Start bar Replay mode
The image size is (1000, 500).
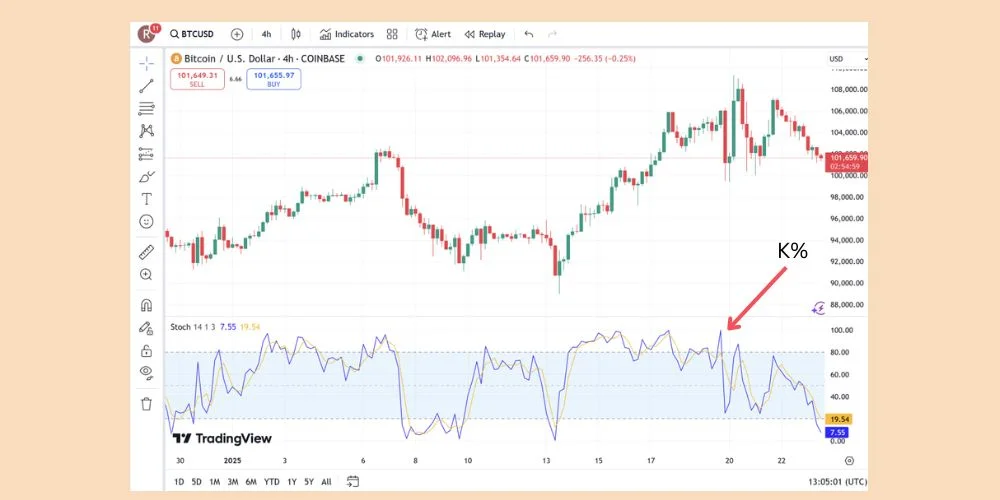coord(484,34)
